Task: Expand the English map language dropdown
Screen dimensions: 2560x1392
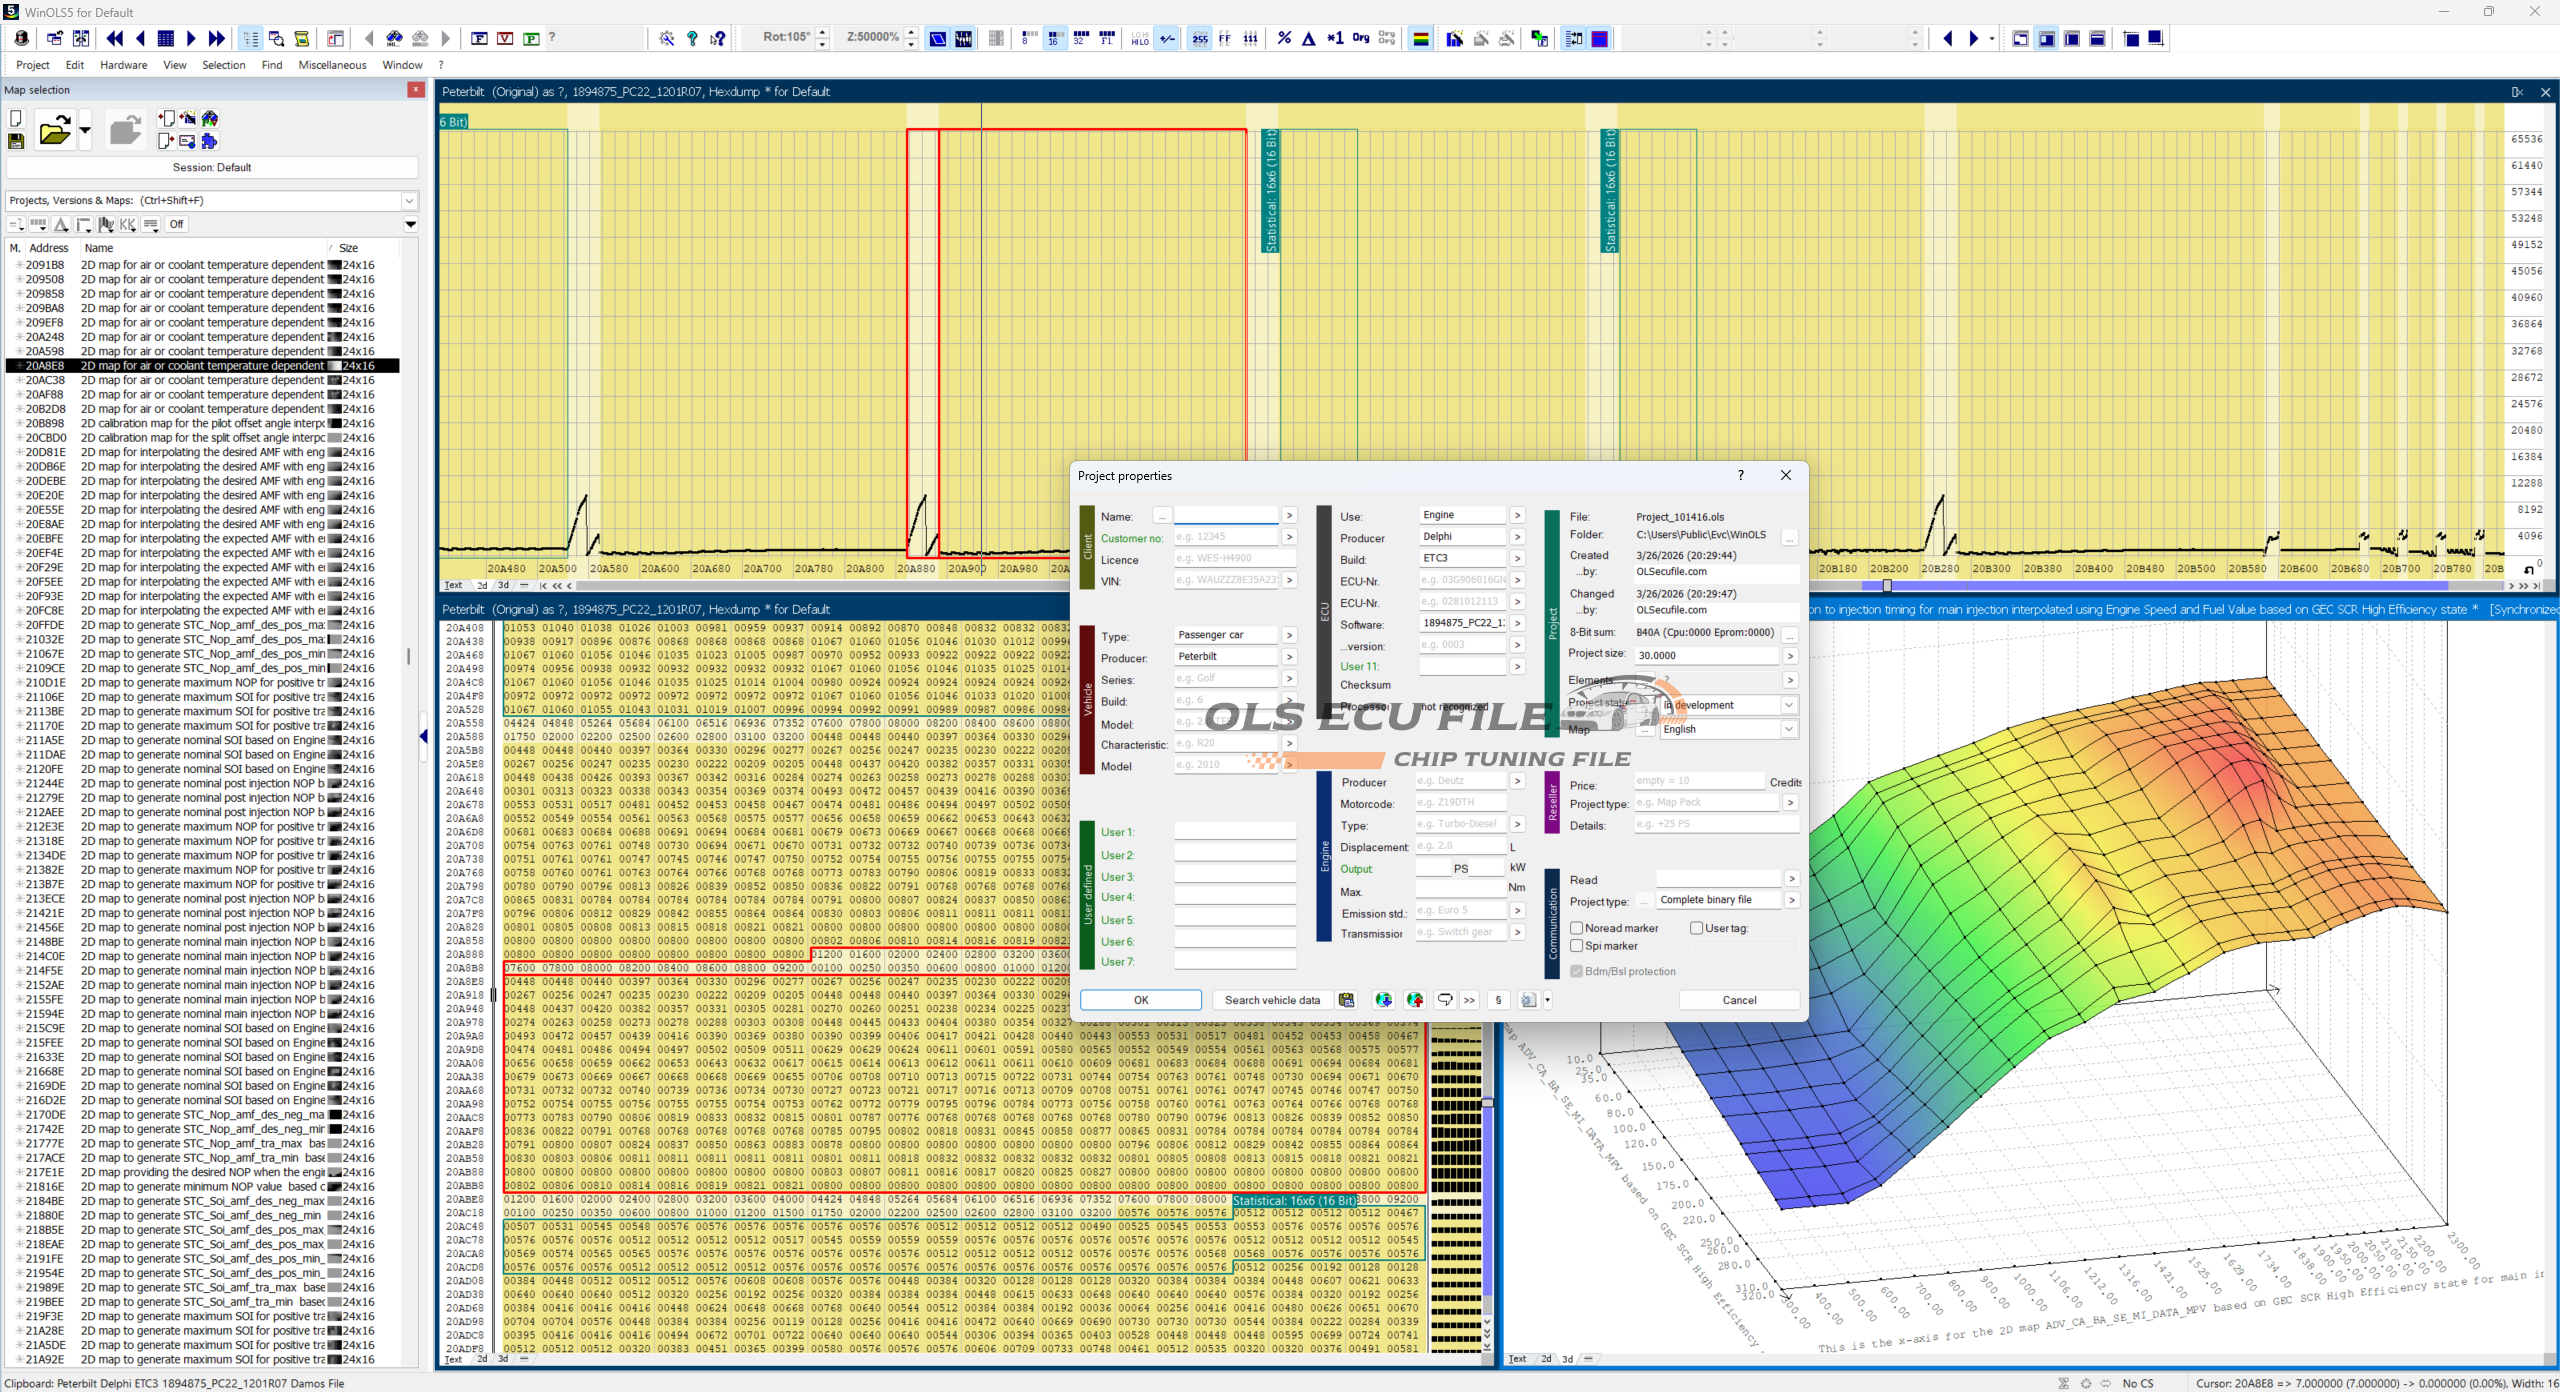Action: [x=1788, y=729]
